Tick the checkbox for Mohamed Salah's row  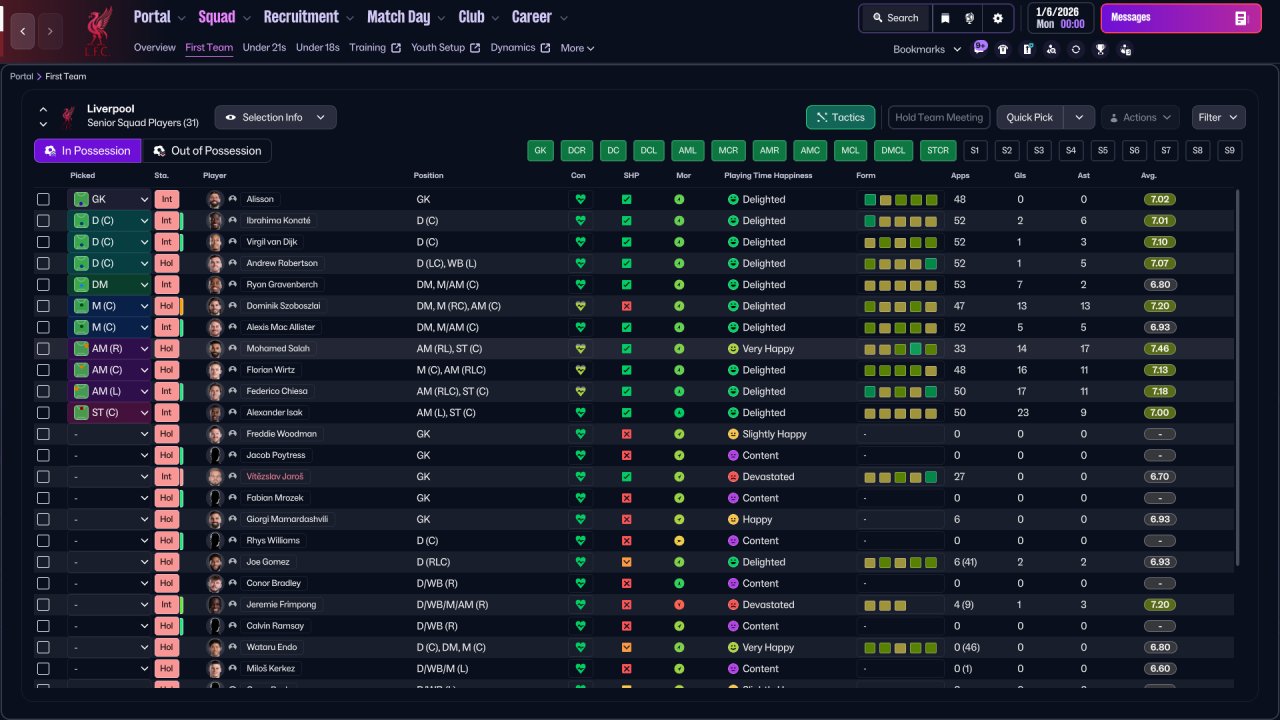(43, 349)
